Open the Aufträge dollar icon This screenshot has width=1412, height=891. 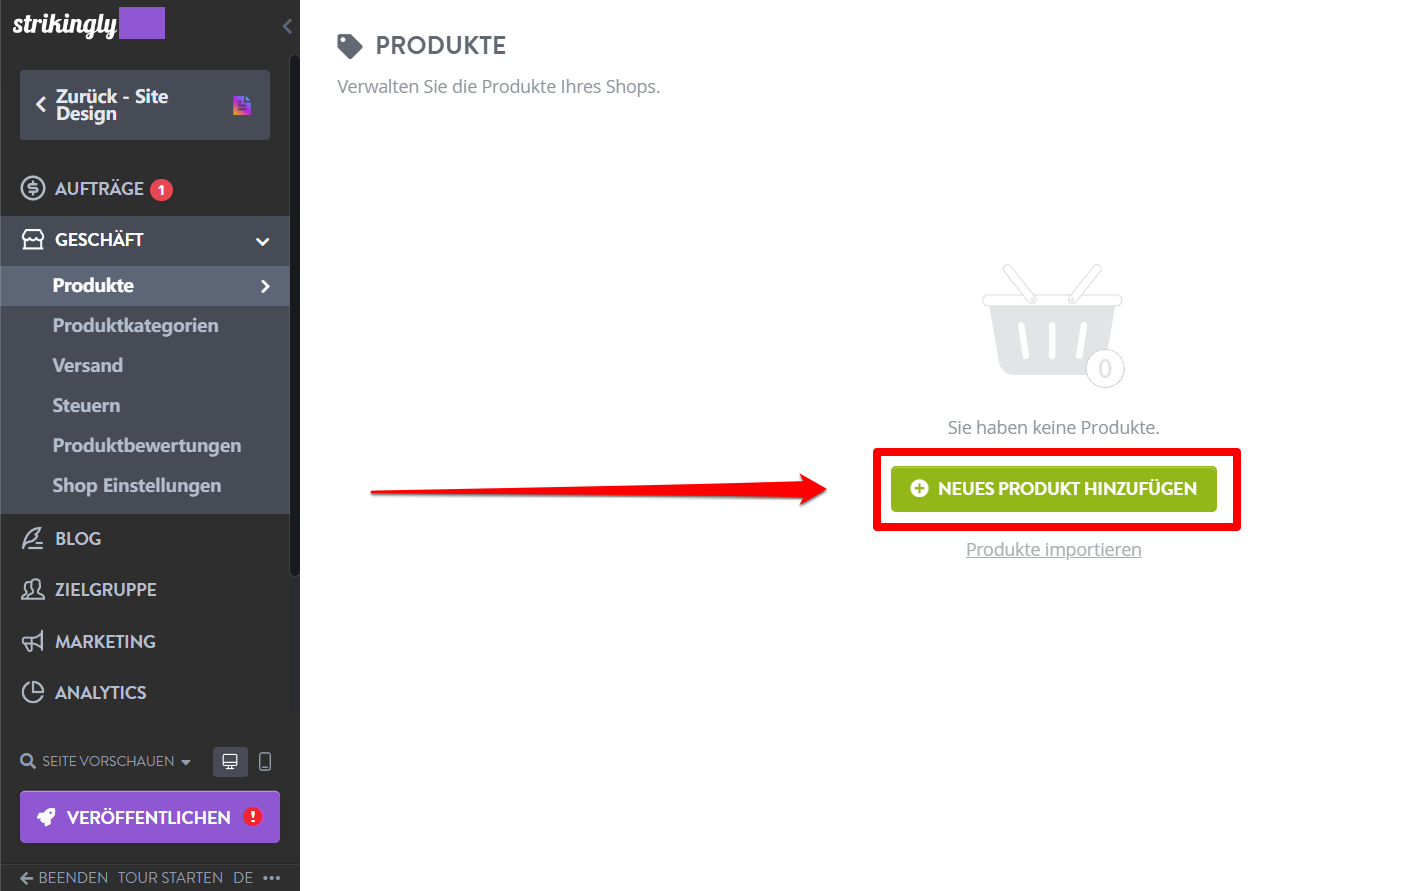pos(33,188)
